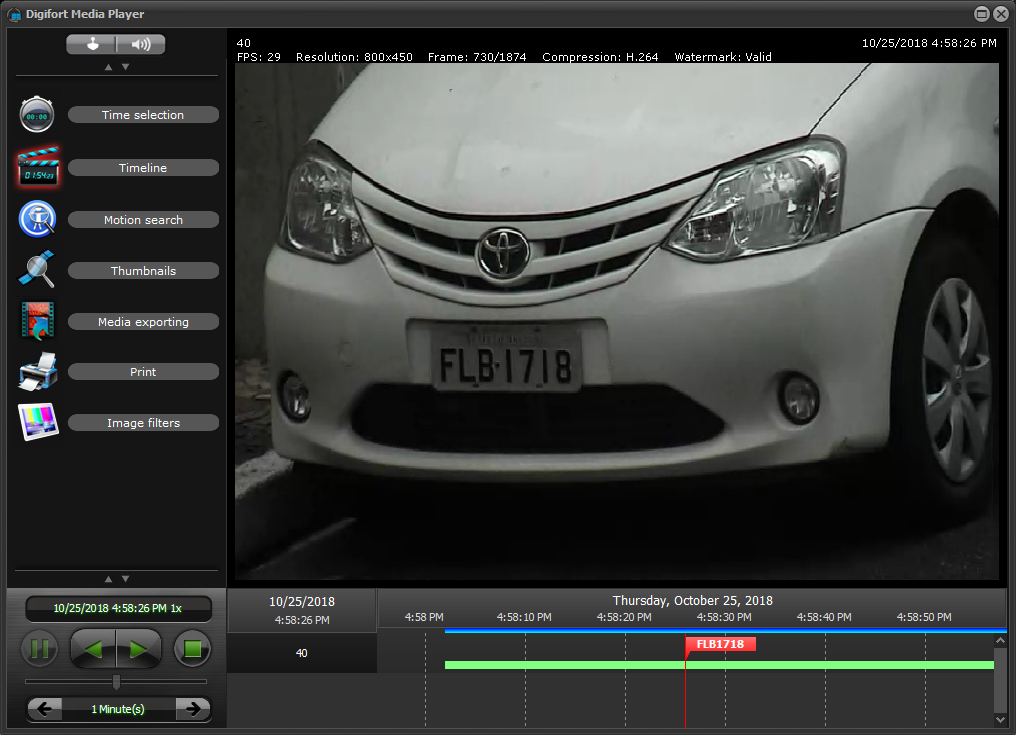This screenshot has width=1016, height=735.
Task: Click the FPS: 29 info text
Action: (x=259, y=57)
